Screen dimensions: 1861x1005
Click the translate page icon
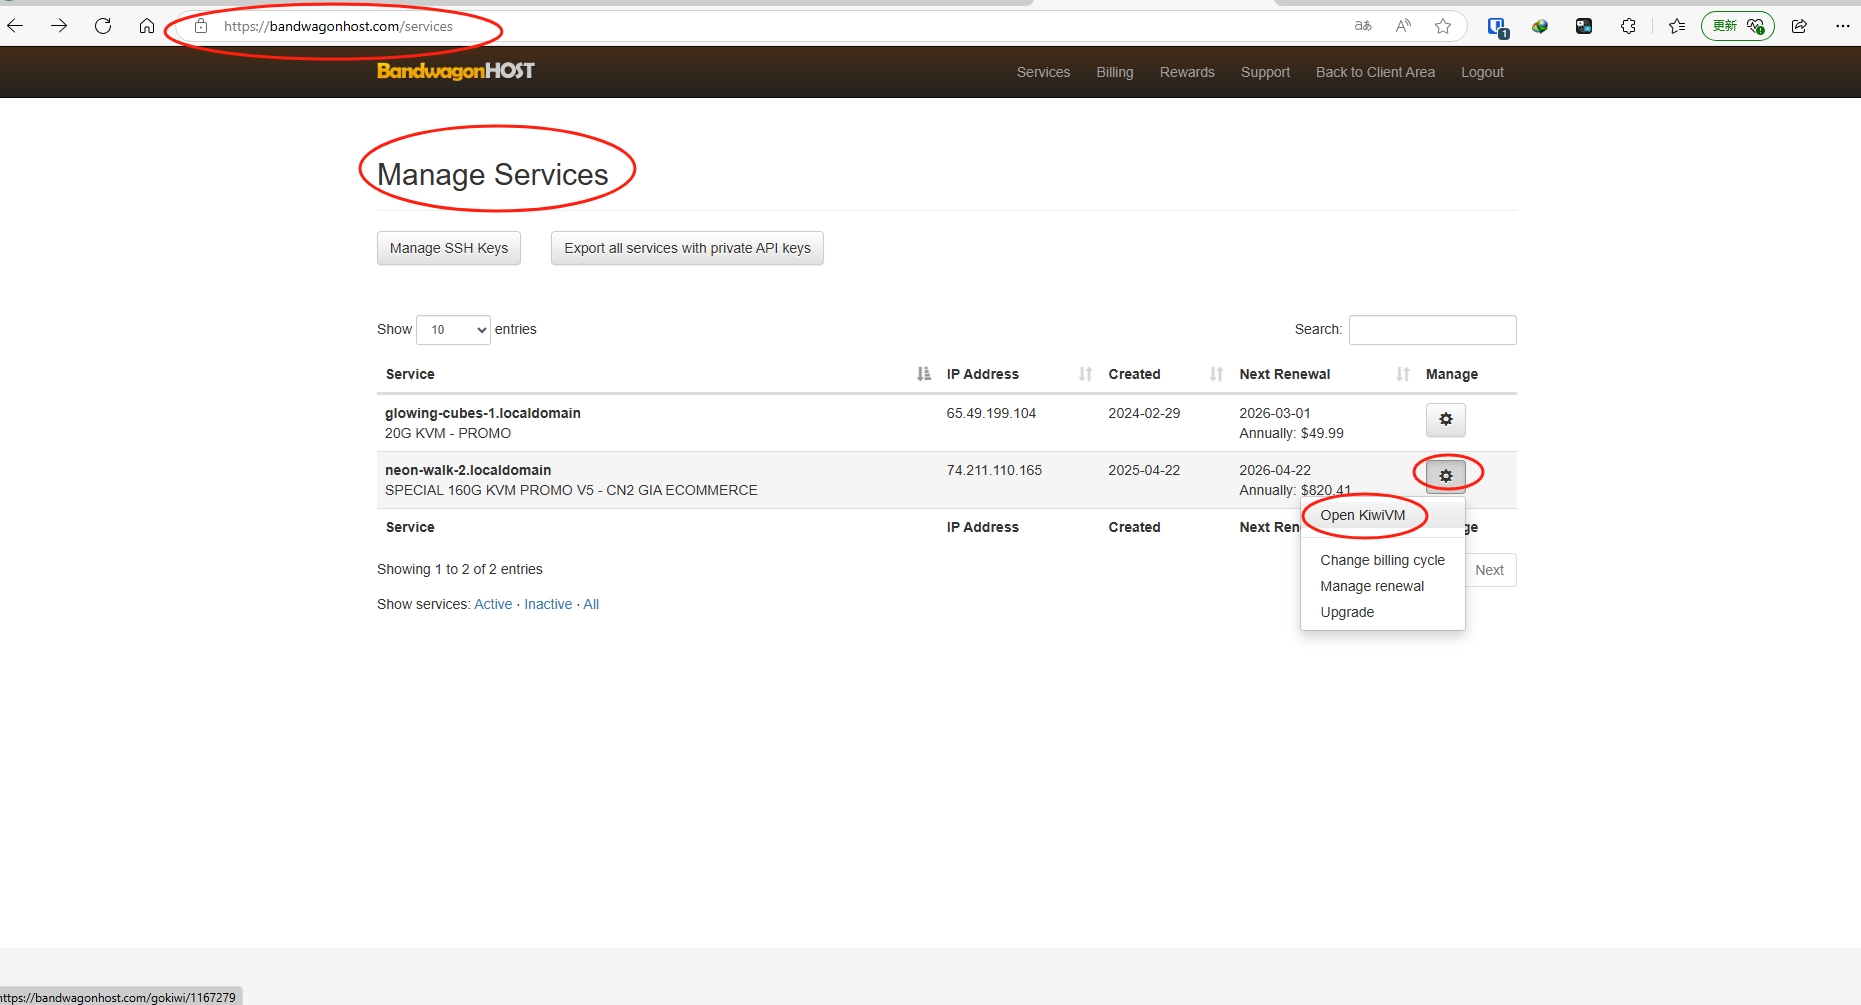pyautogui.click(x=1363, y=26)
